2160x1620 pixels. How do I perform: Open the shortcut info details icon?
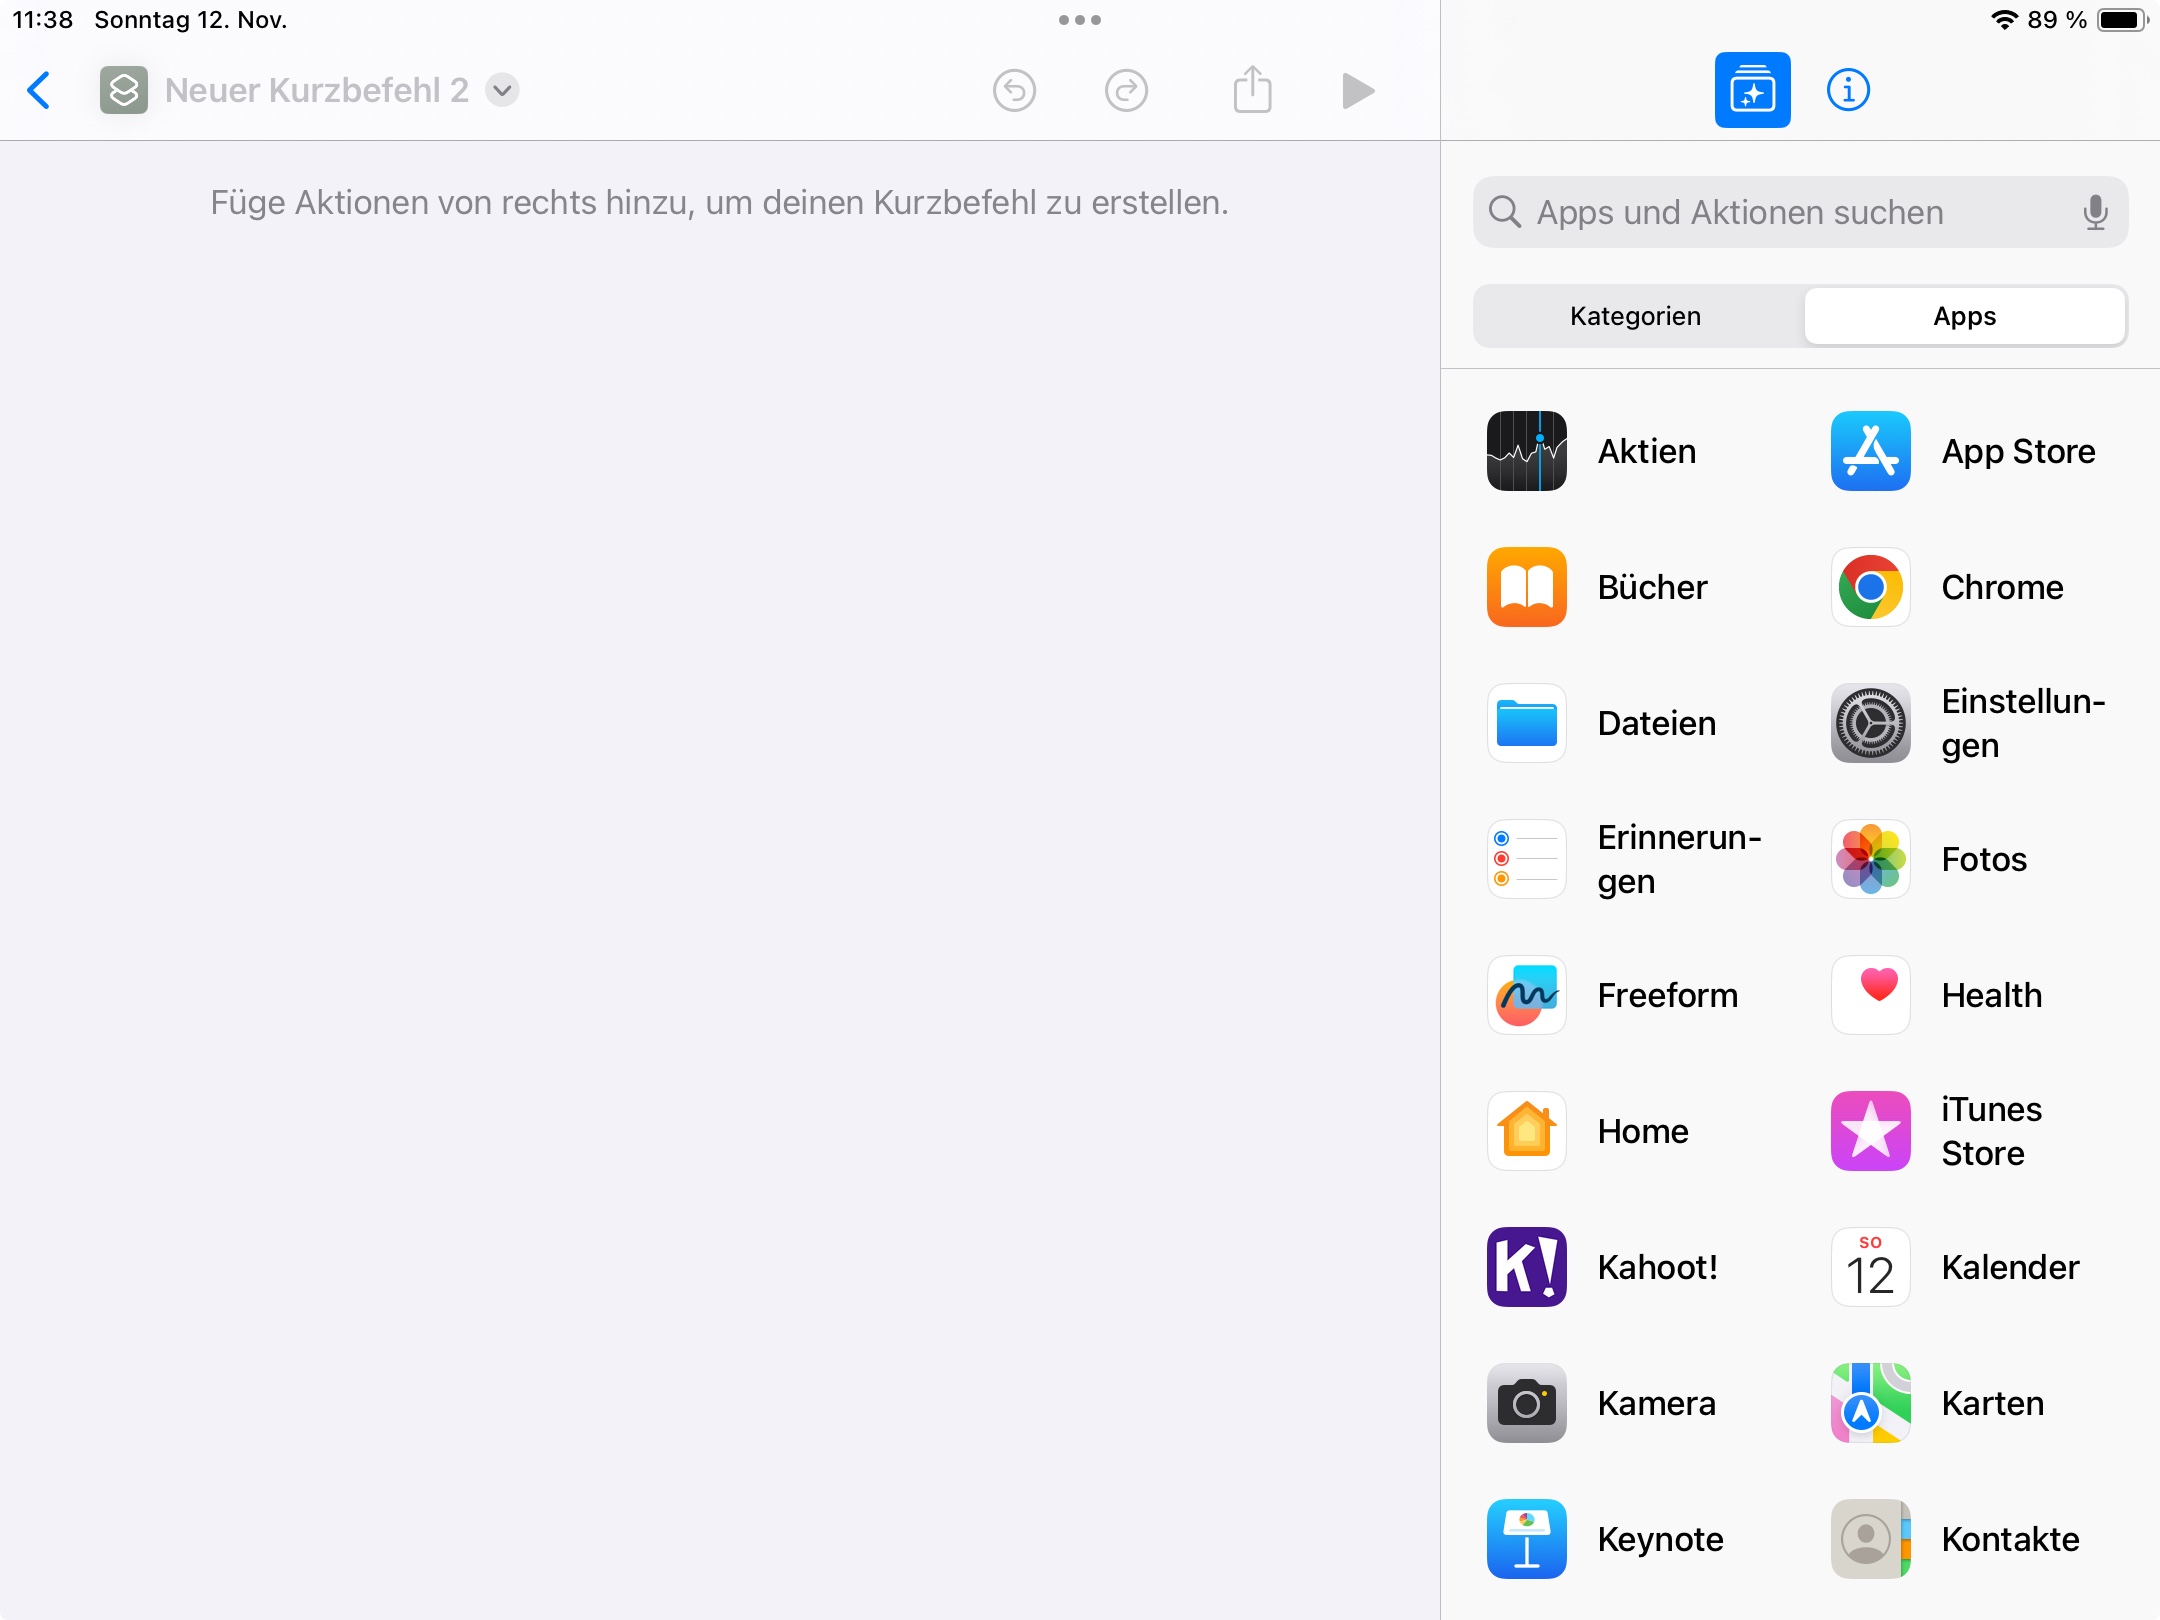pos(1848,90)
